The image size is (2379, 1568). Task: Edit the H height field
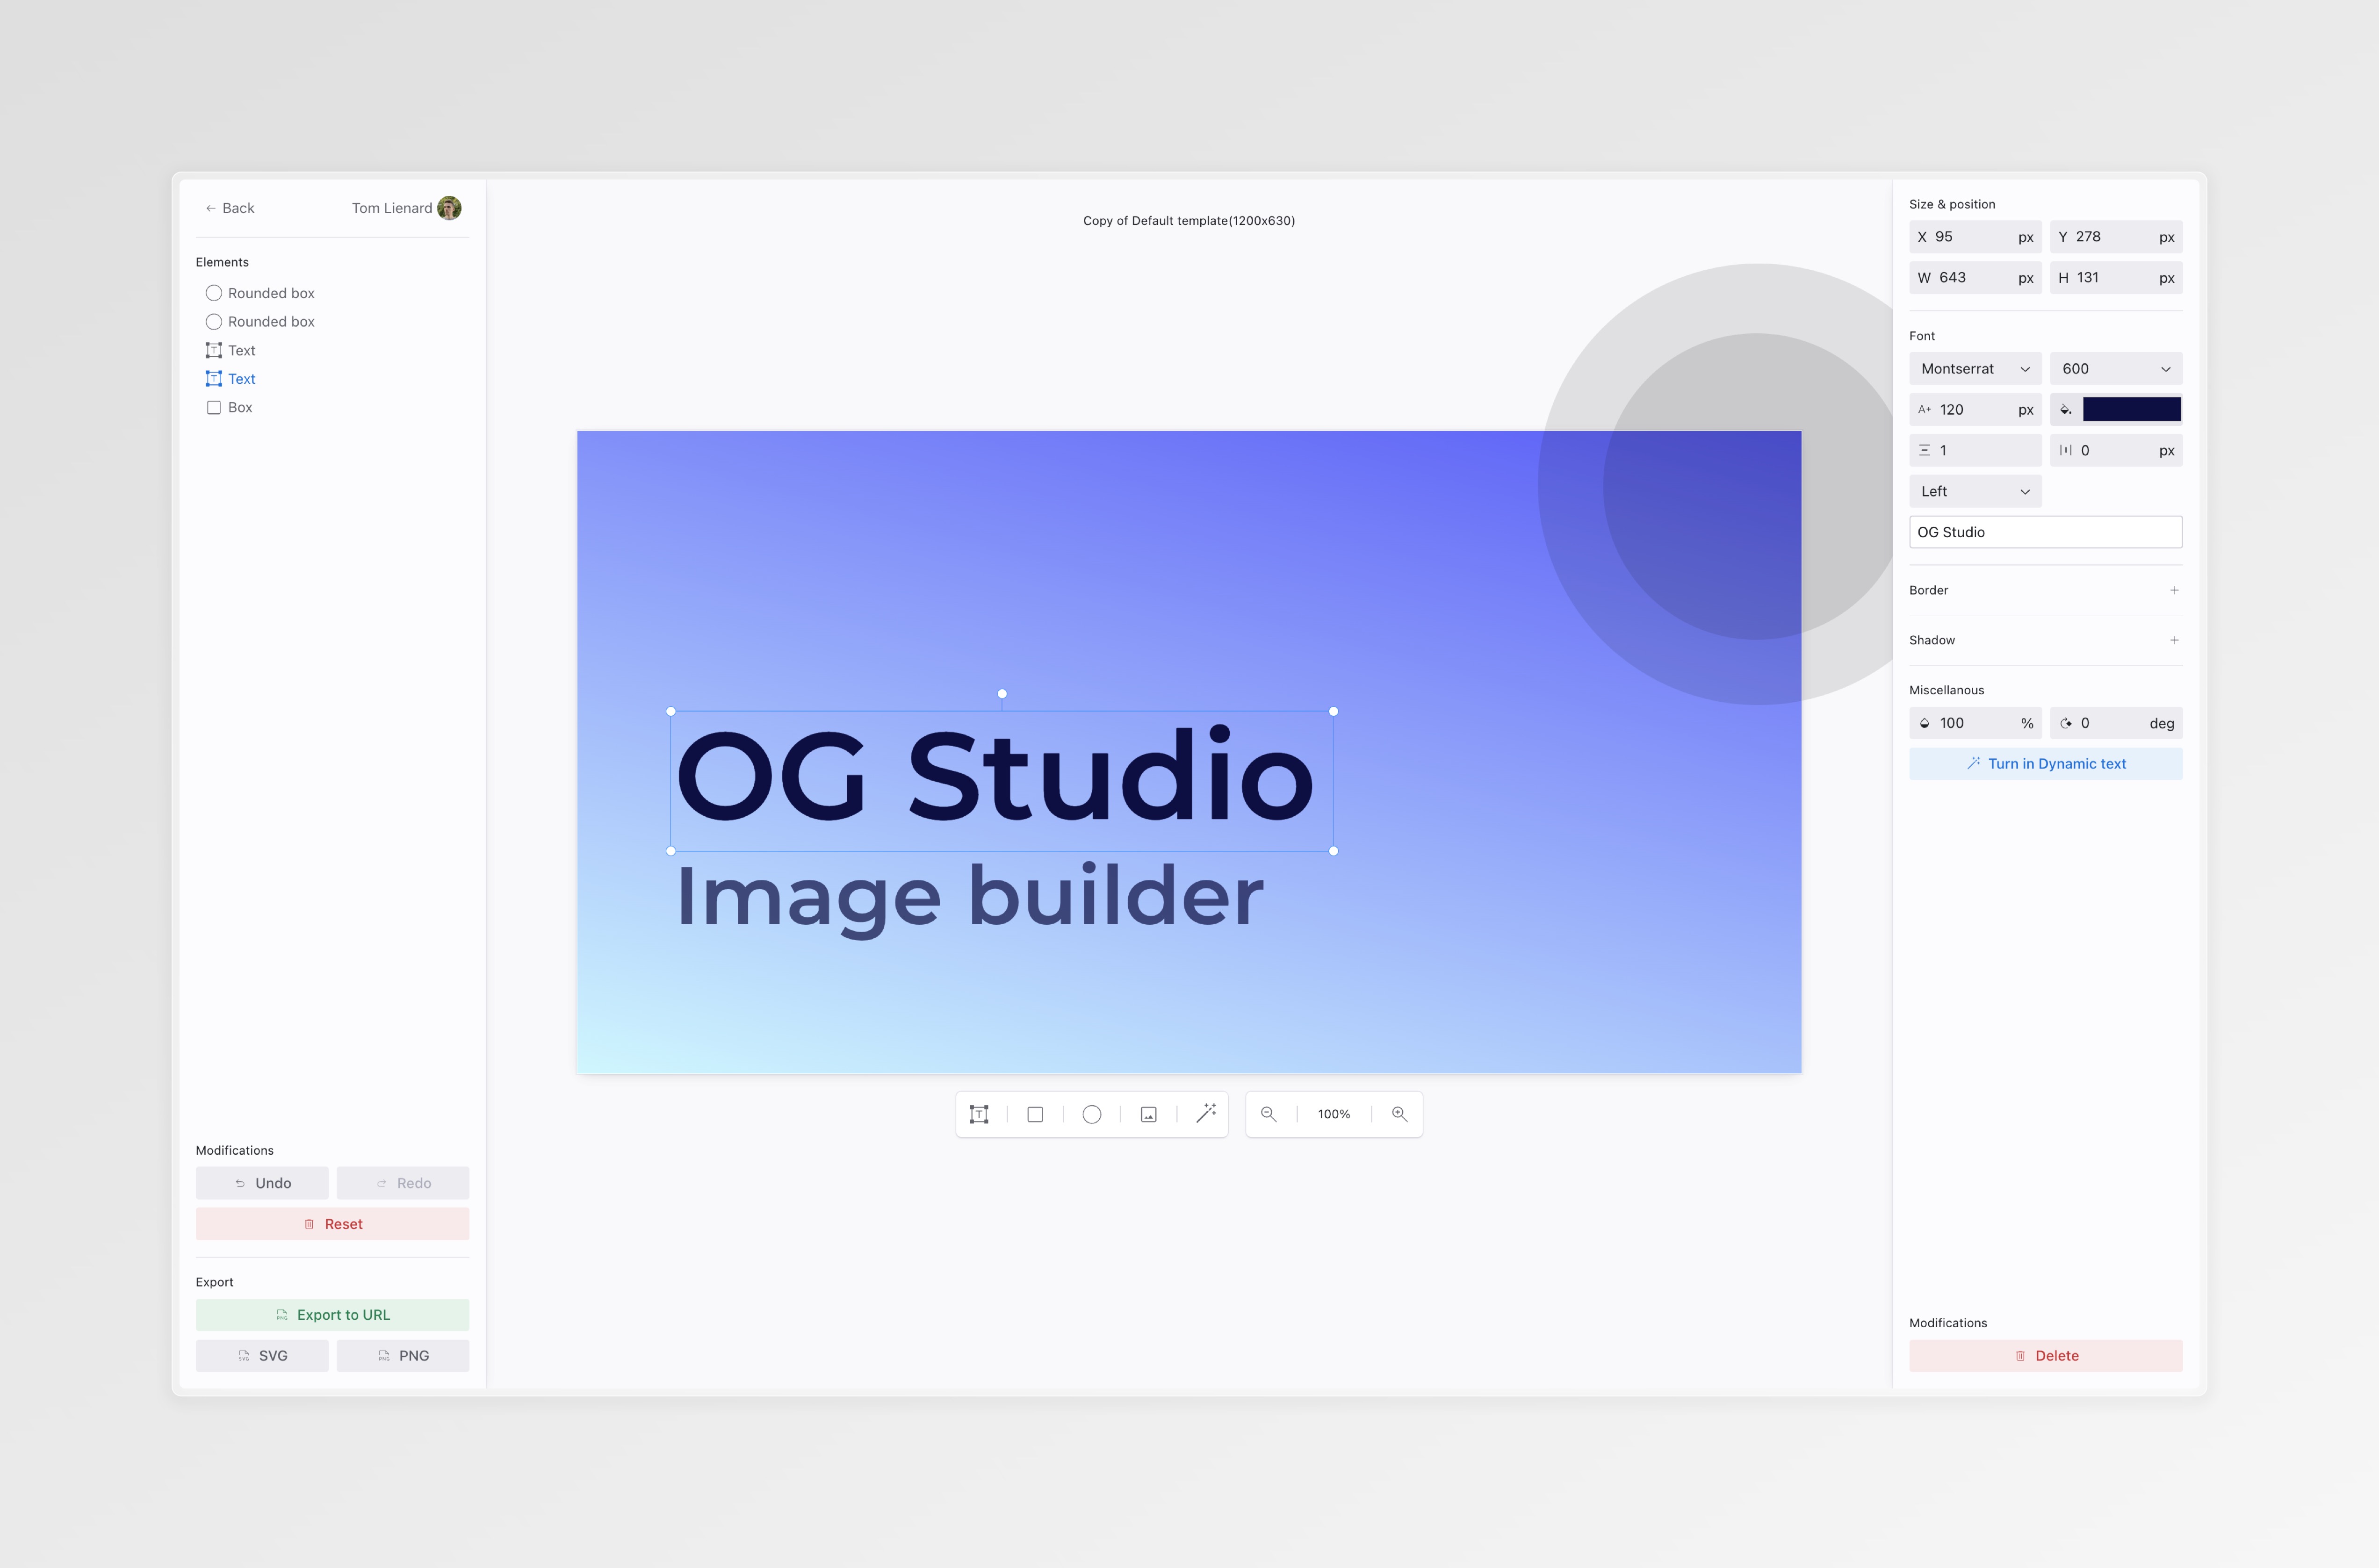[x=2116, y=278]
